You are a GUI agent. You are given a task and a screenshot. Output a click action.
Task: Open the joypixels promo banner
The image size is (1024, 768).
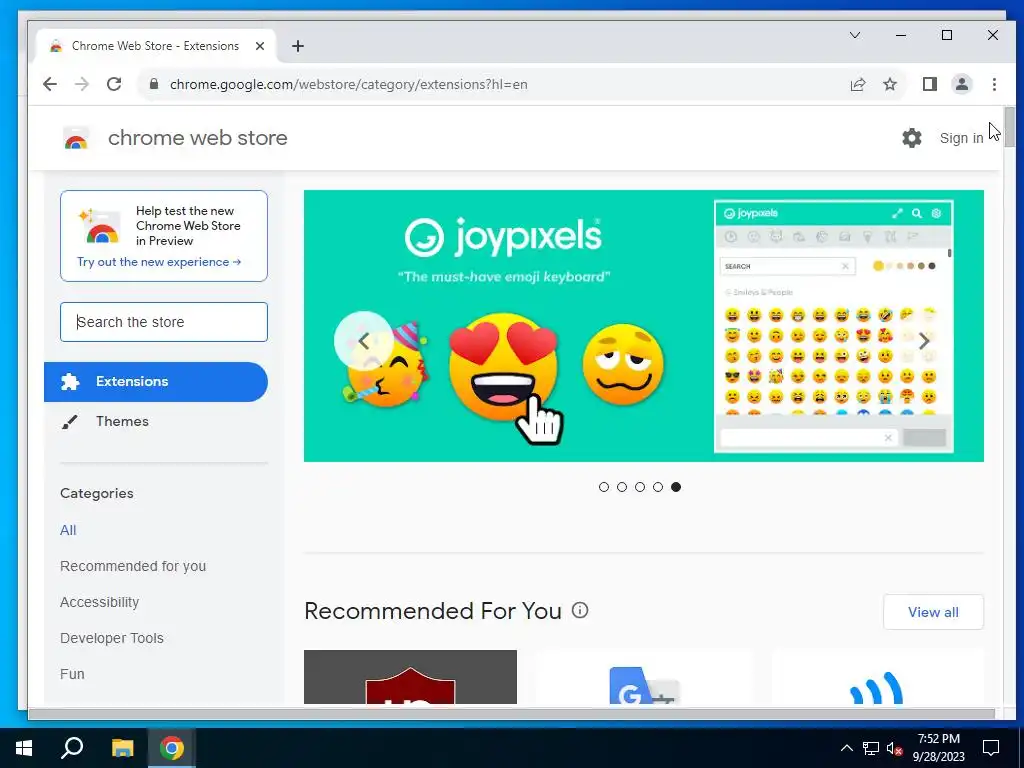pyautogui.click(x=643, y=326)
